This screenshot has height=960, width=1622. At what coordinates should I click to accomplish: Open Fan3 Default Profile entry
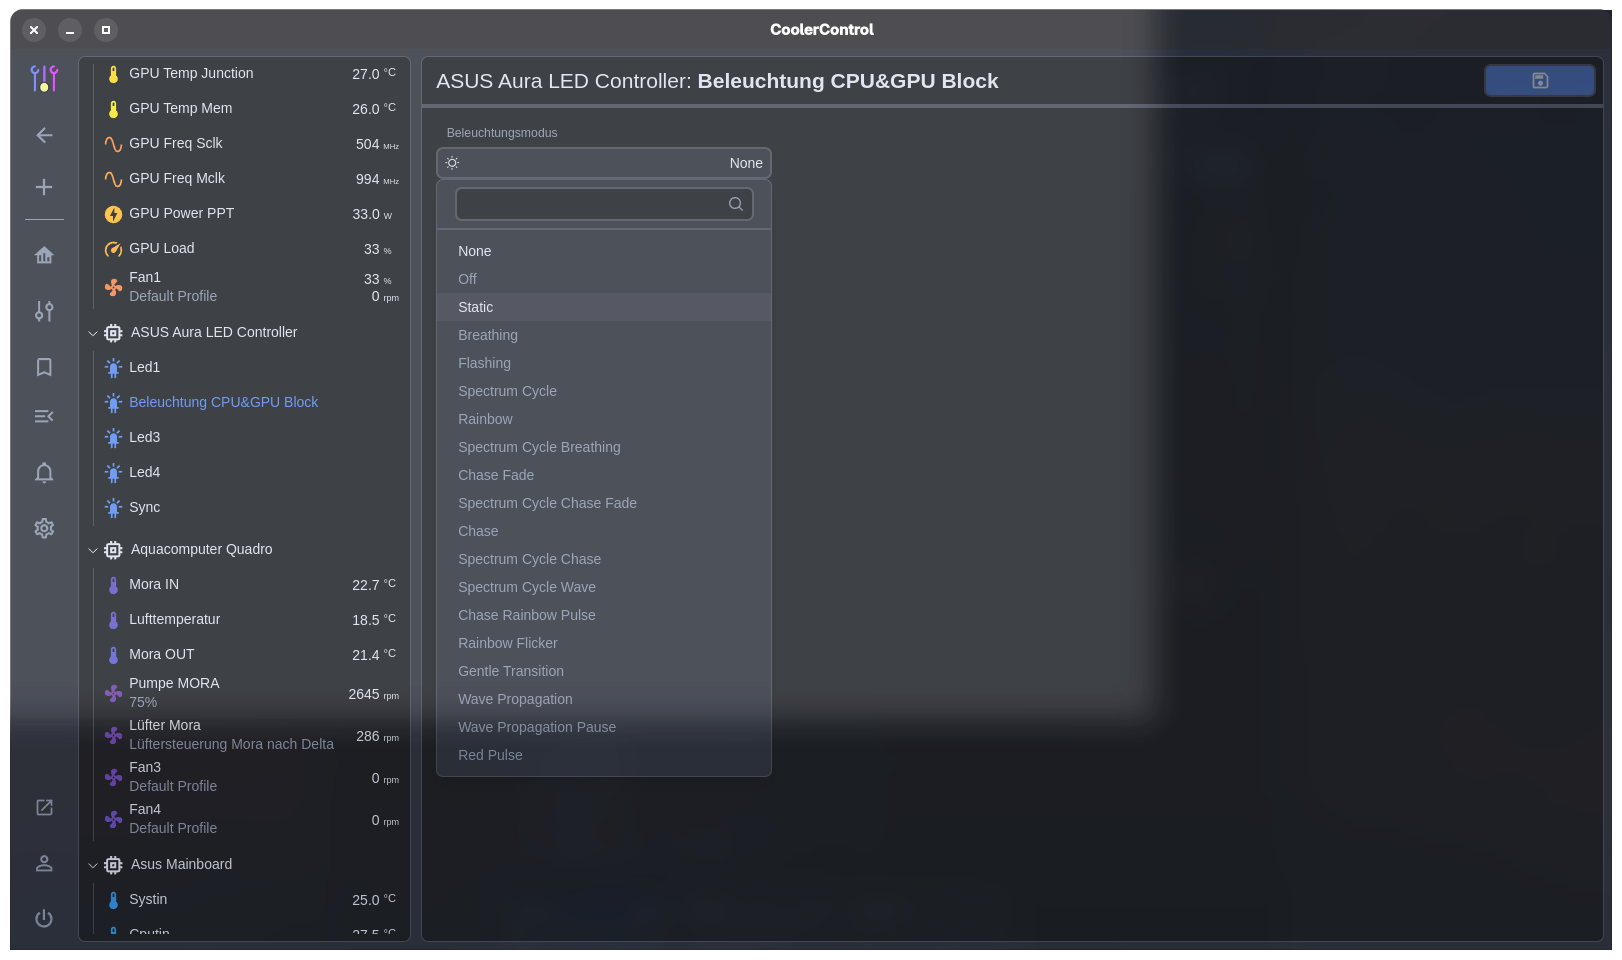pyautogui.click(x=250, y=776)
